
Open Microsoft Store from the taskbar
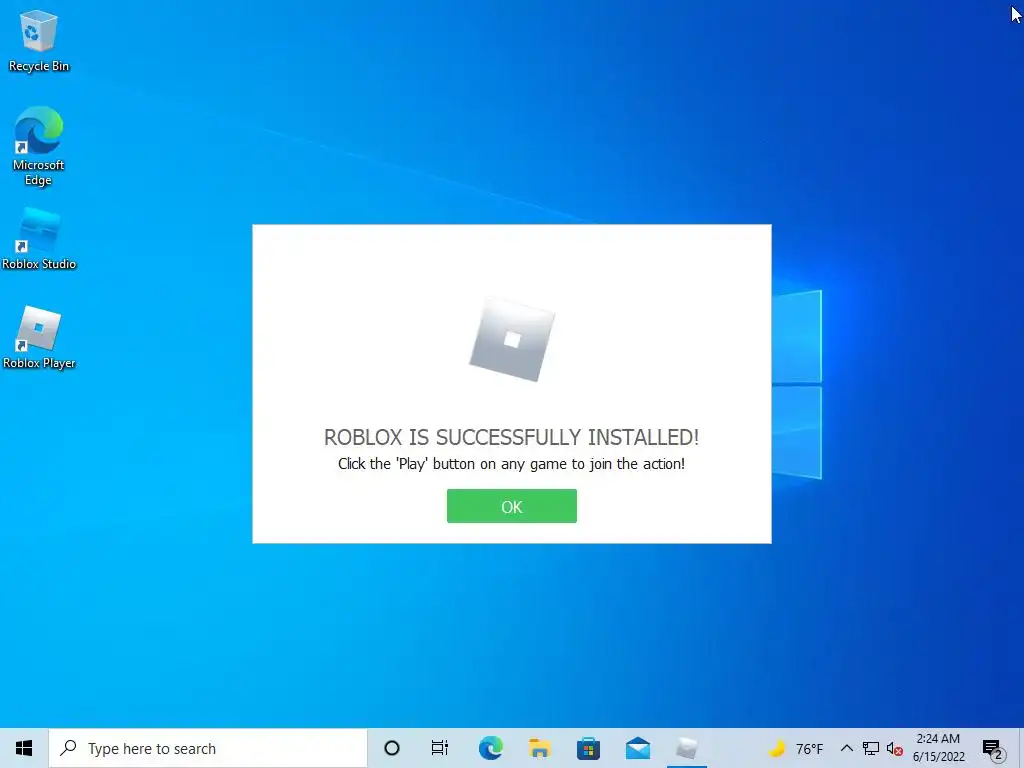[588, 748]
